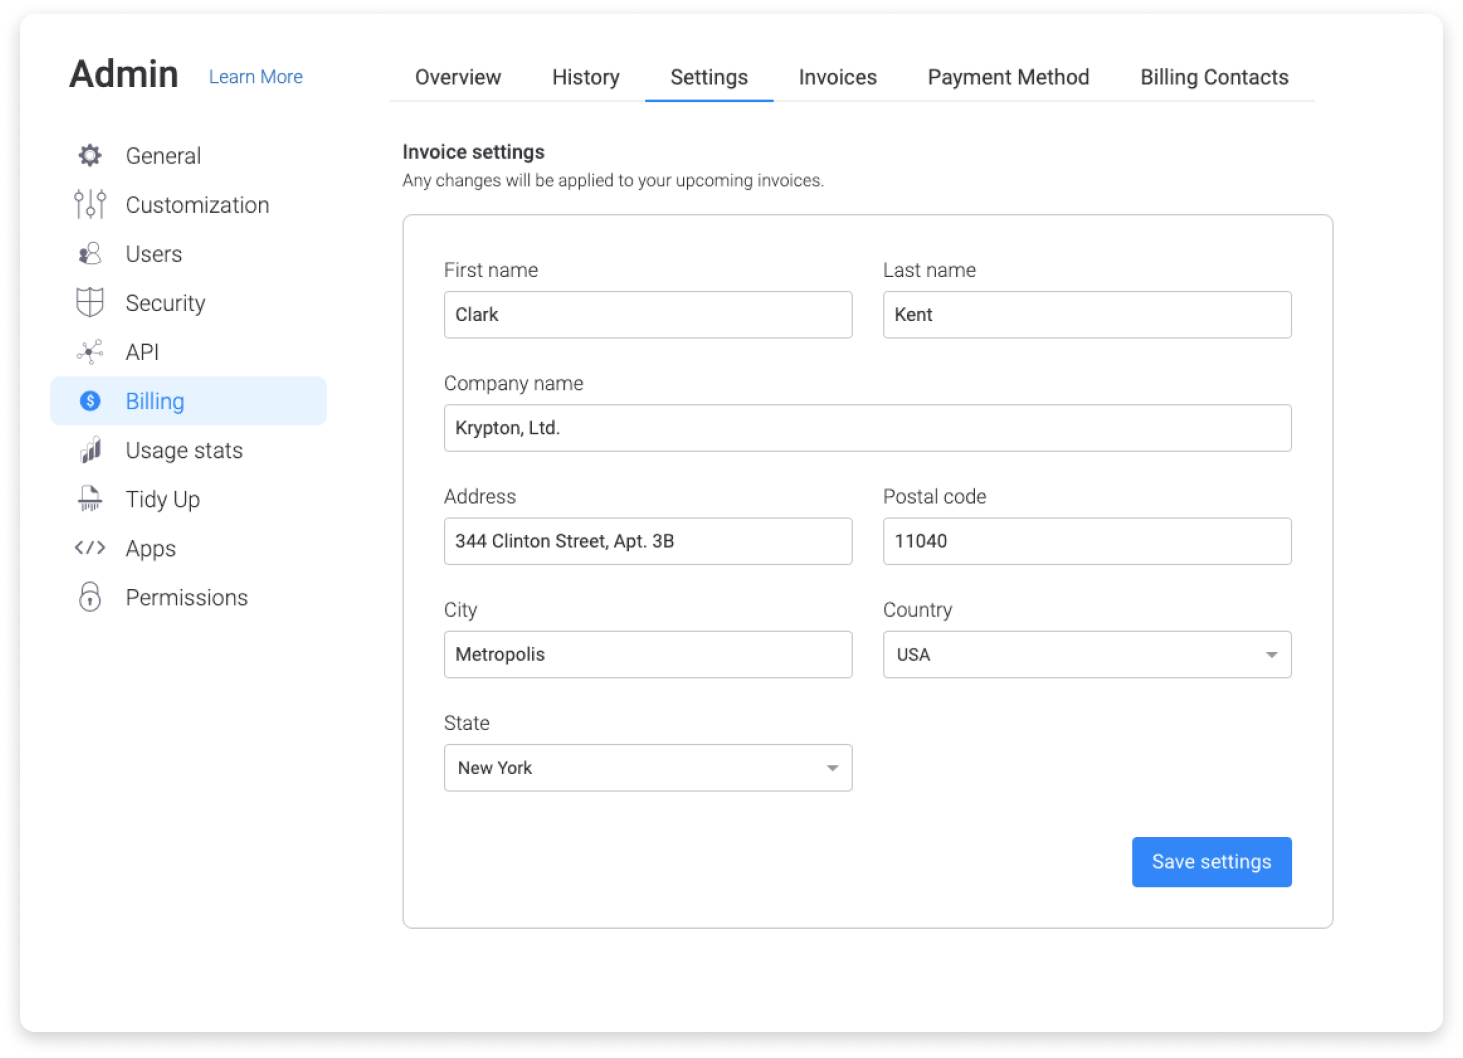Switch to the Overview tab

coord(458,77)
